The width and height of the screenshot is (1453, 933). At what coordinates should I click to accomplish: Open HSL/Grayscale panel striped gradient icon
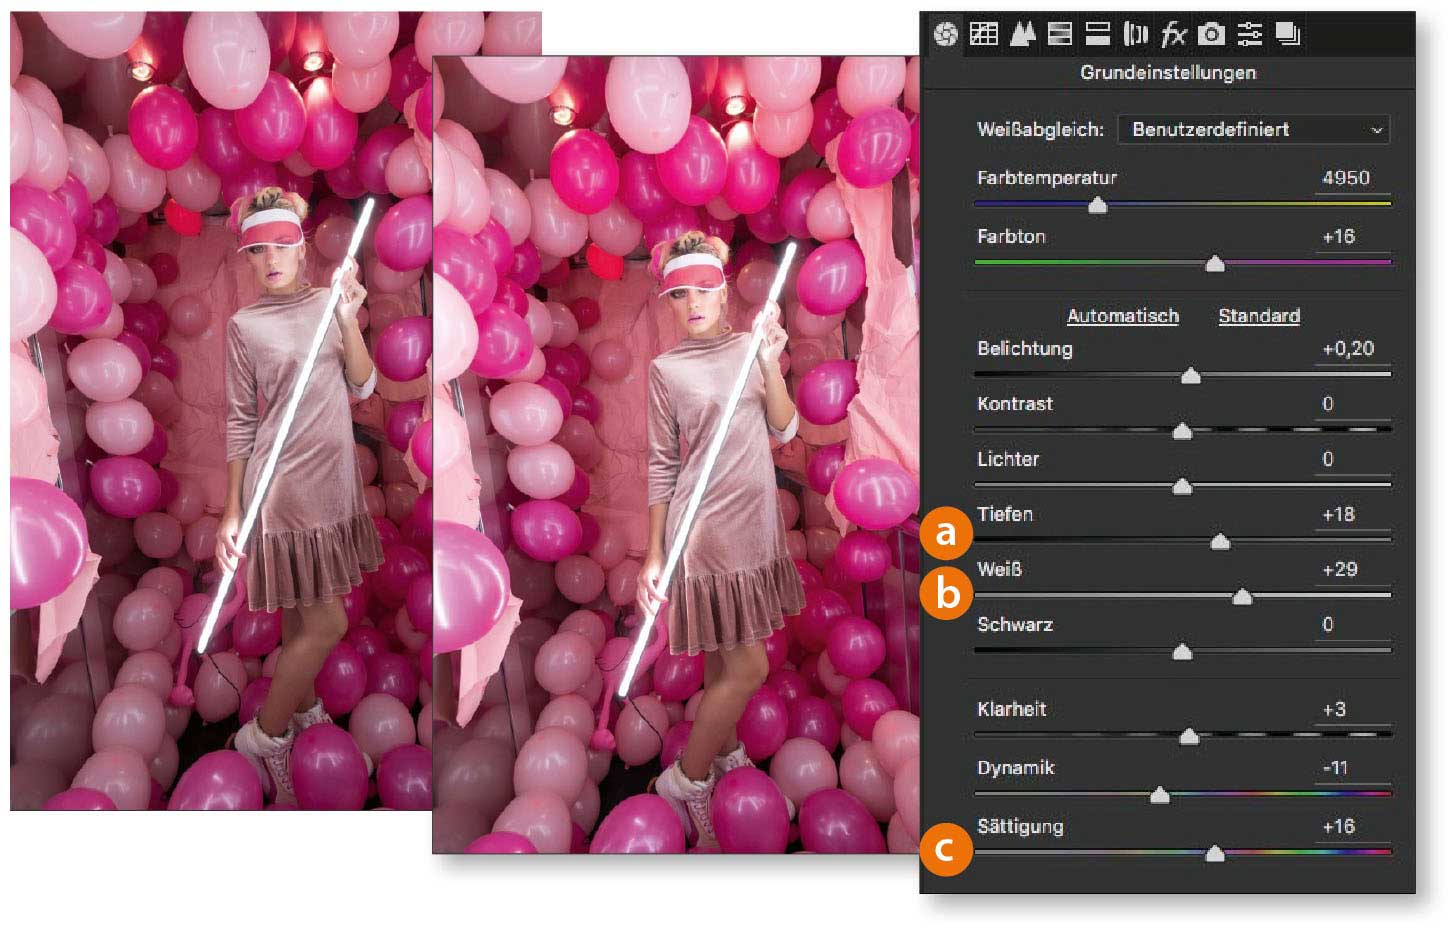click(x=1060, y=34)
